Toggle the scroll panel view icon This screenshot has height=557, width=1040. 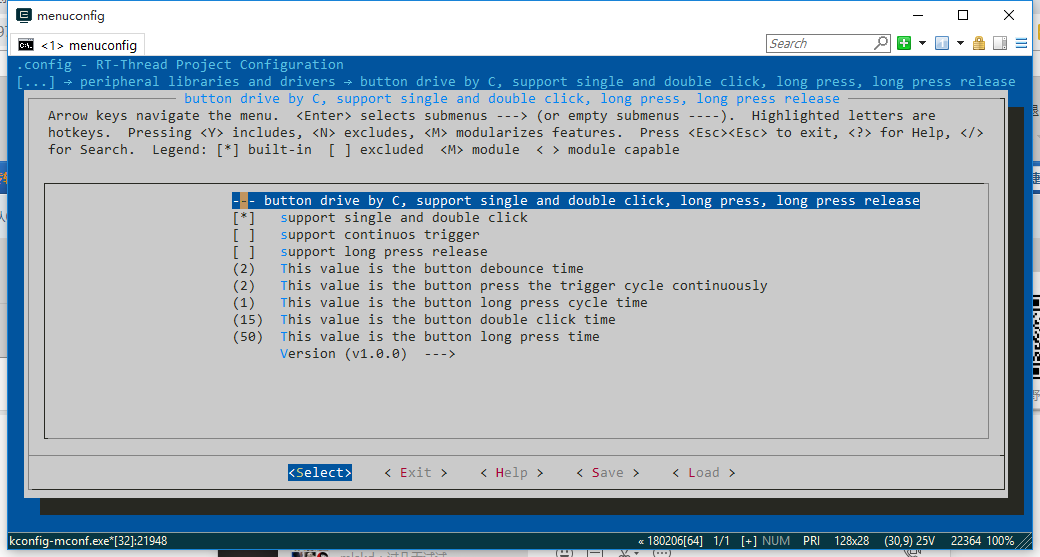pos(1000,43)
